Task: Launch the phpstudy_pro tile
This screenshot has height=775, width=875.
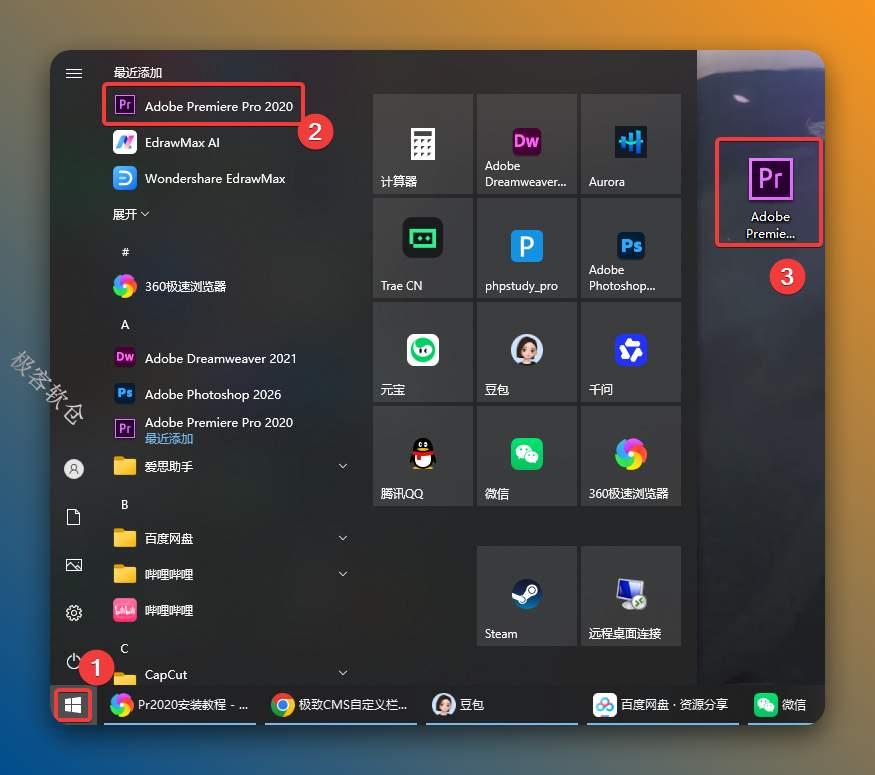Action: (x=526, y=248)
